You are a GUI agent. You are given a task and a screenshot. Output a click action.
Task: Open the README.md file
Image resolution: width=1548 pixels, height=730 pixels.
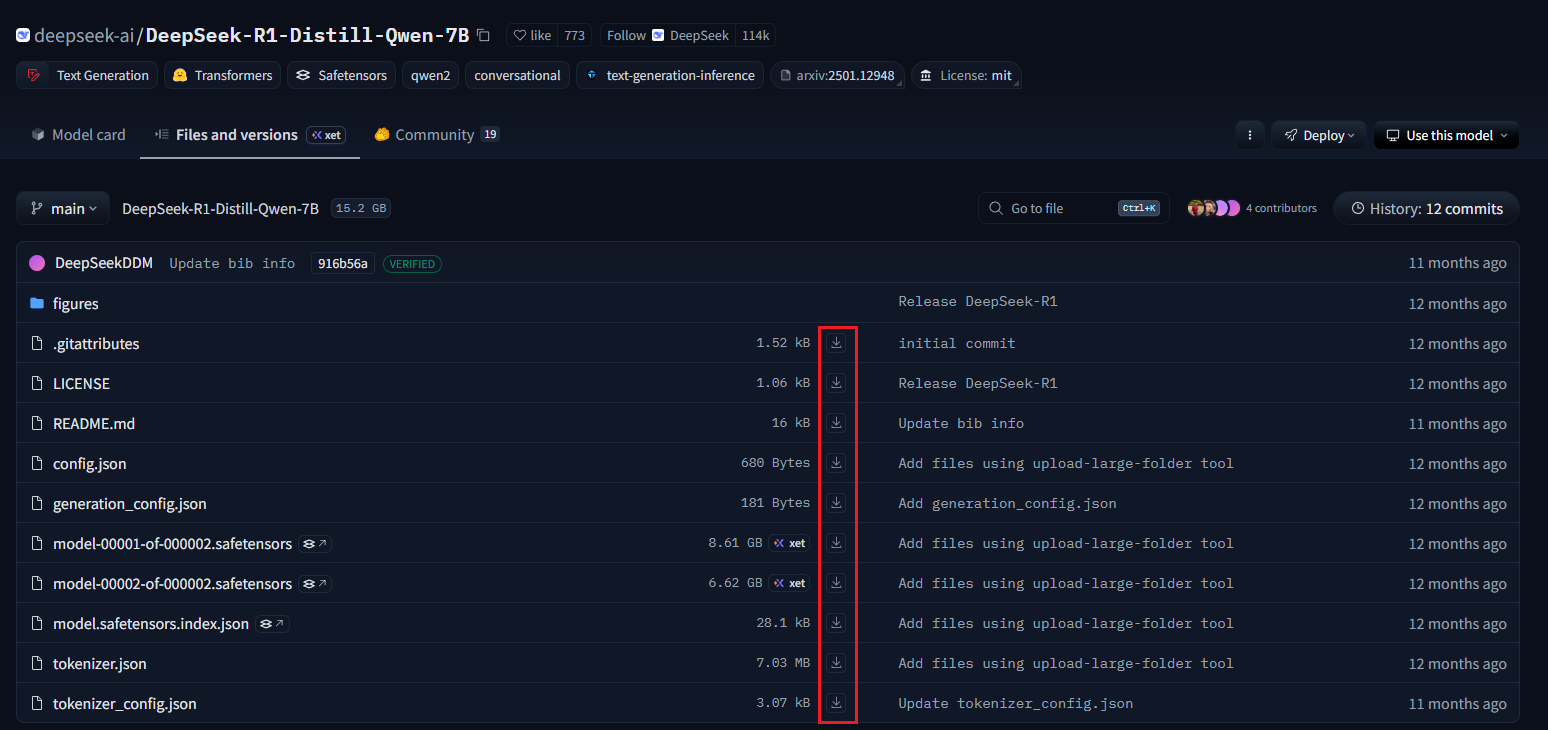click(x=94, y=423)
